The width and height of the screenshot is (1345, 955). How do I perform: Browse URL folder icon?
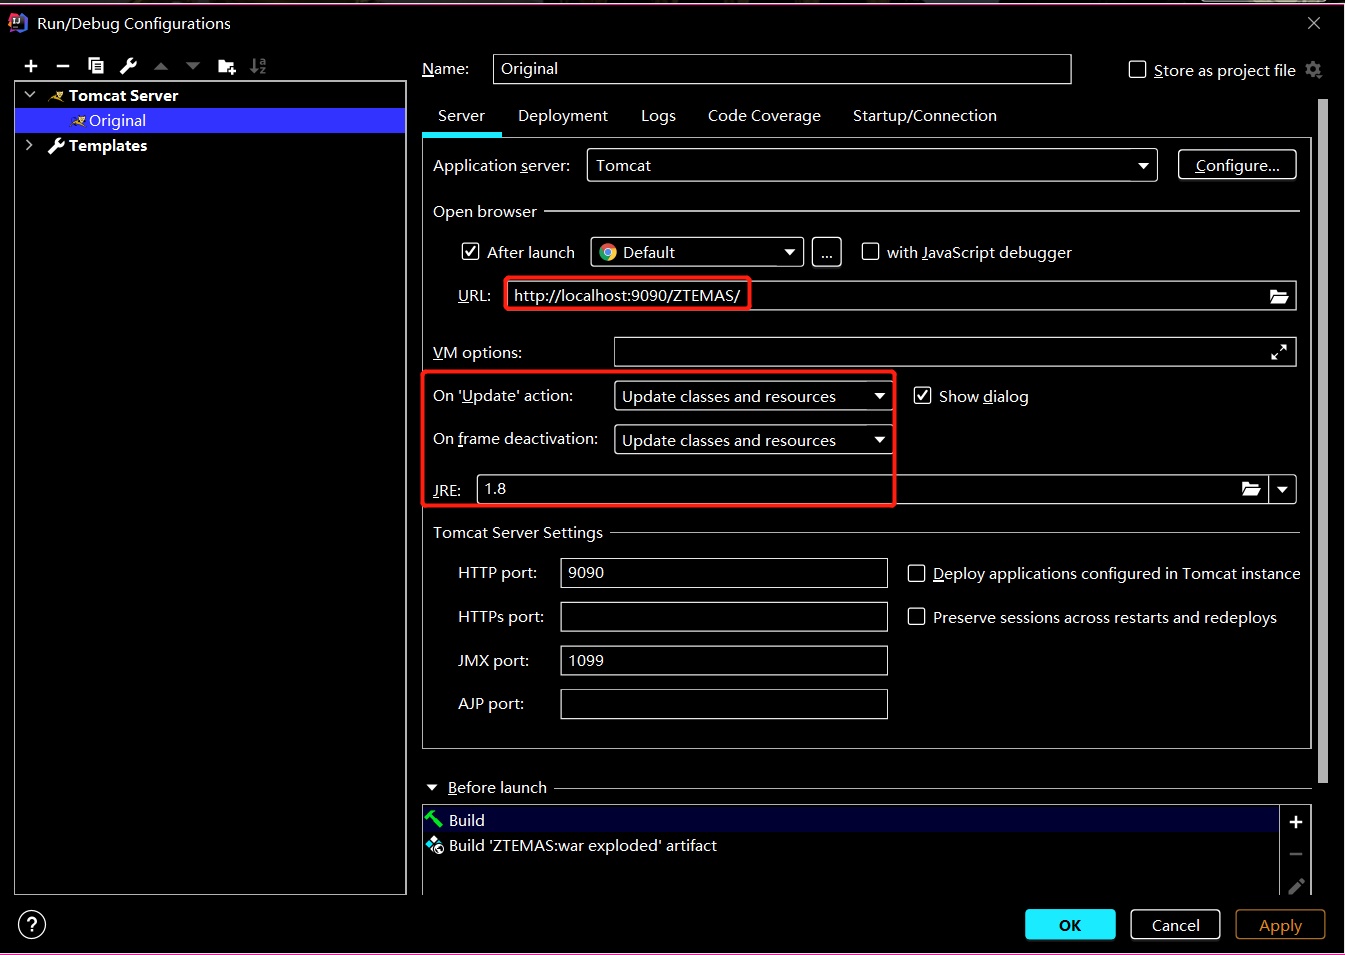click(x=1279, y=296)
